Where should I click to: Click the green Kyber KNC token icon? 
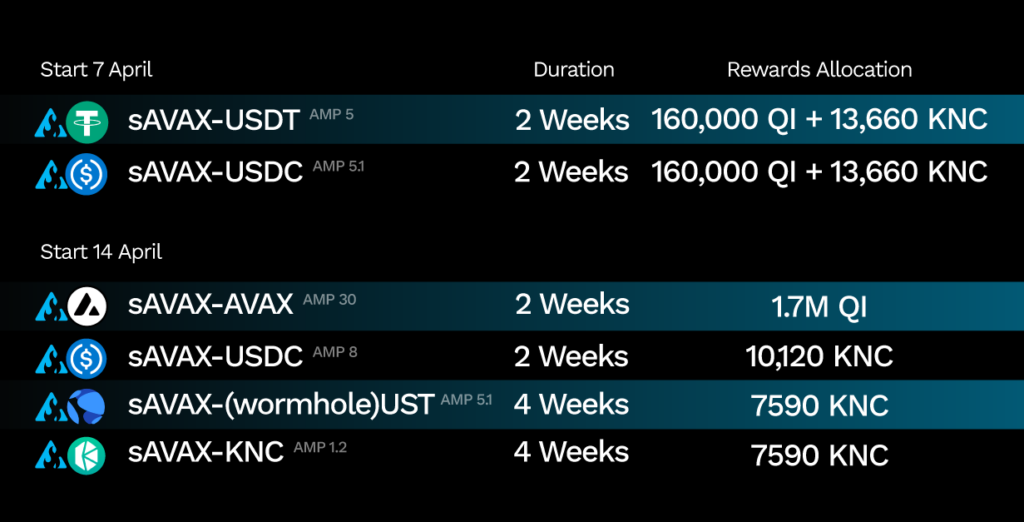point(86,455)
